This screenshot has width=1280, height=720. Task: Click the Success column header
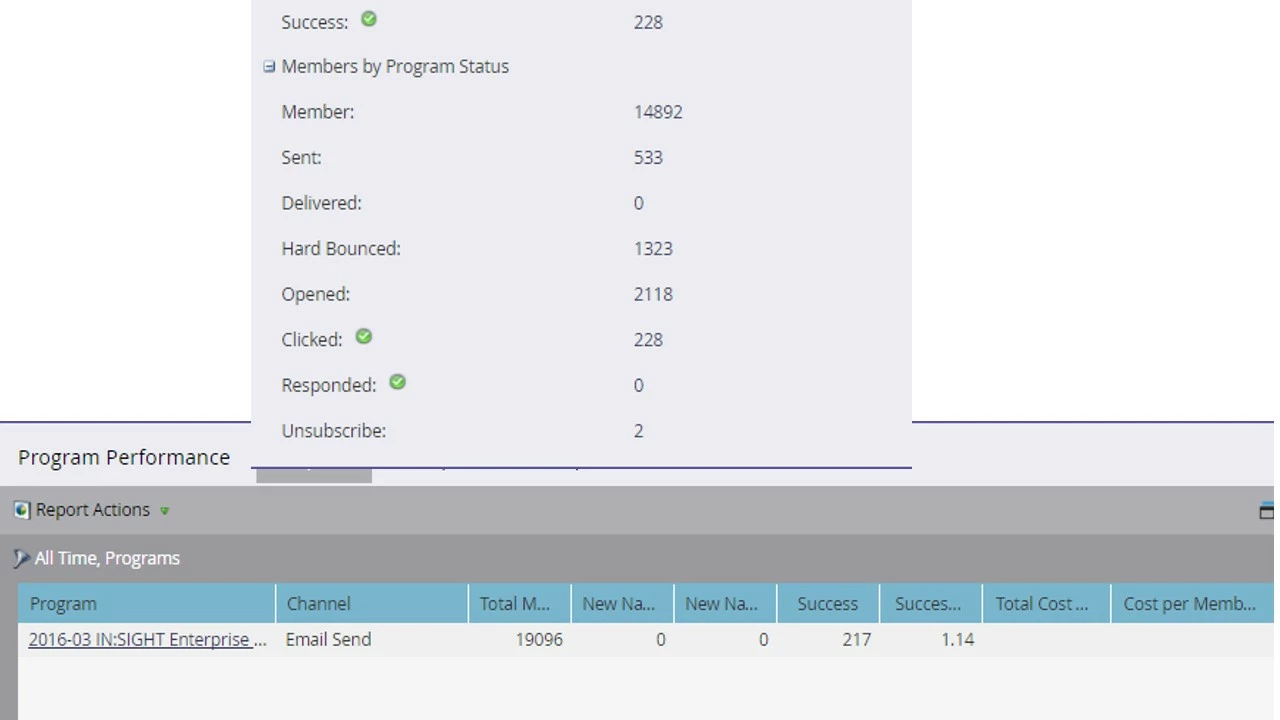tap(827, 604)
